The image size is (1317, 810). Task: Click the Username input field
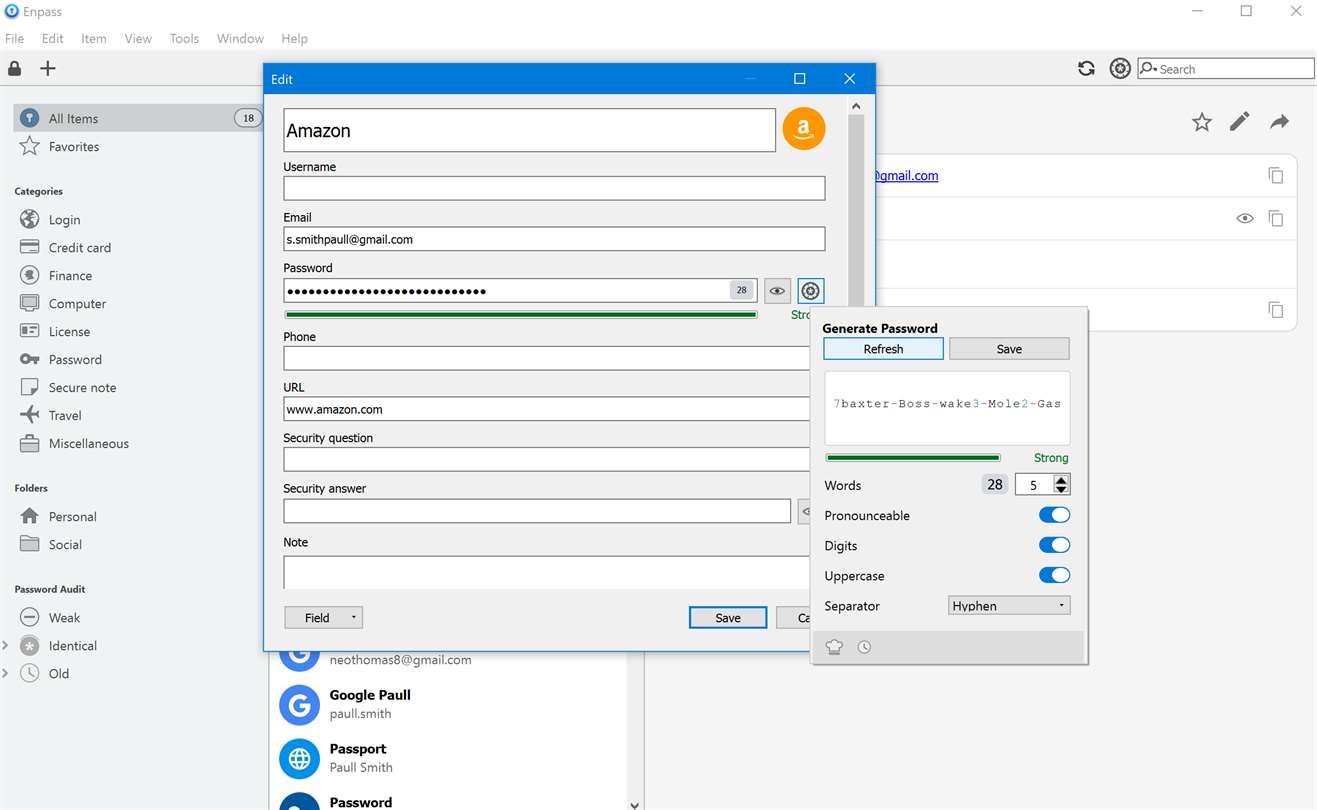(554, 188)
